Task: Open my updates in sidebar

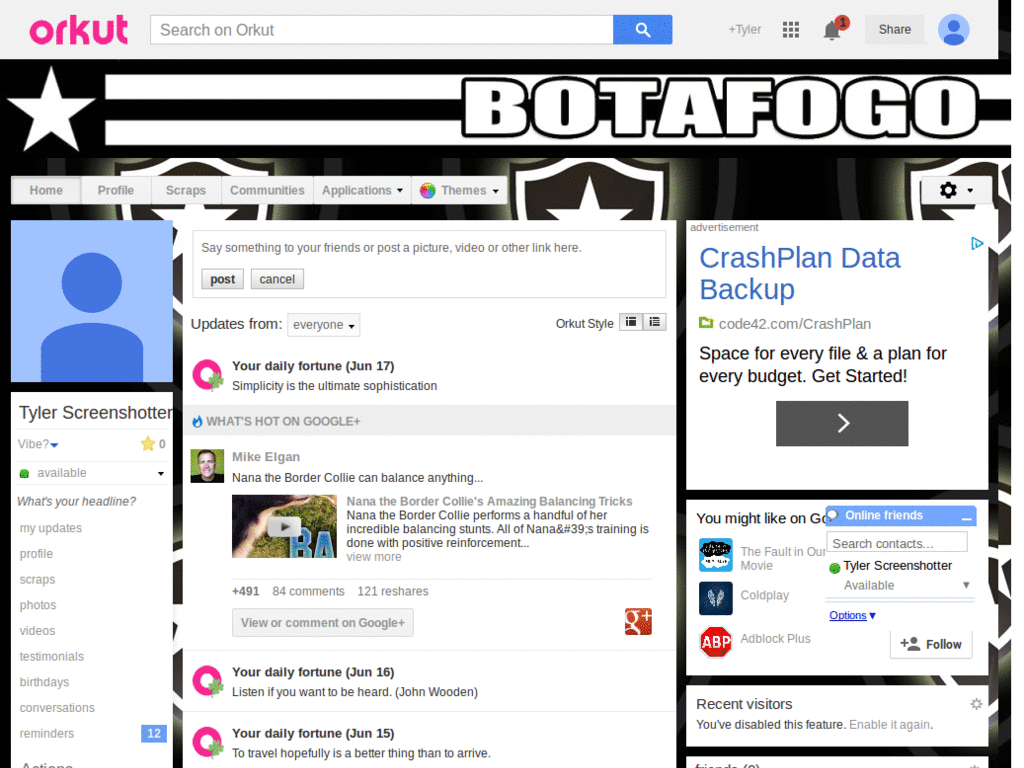Action: click(51, 528)
